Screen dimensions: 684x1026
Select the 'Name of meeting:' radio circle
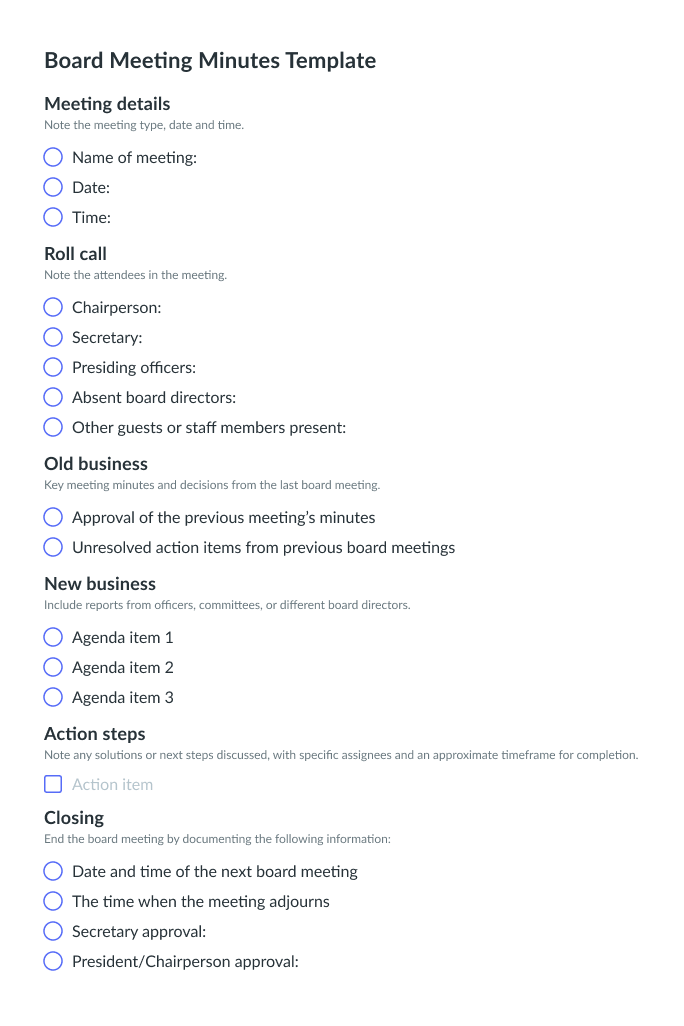(x=53, y=157)
